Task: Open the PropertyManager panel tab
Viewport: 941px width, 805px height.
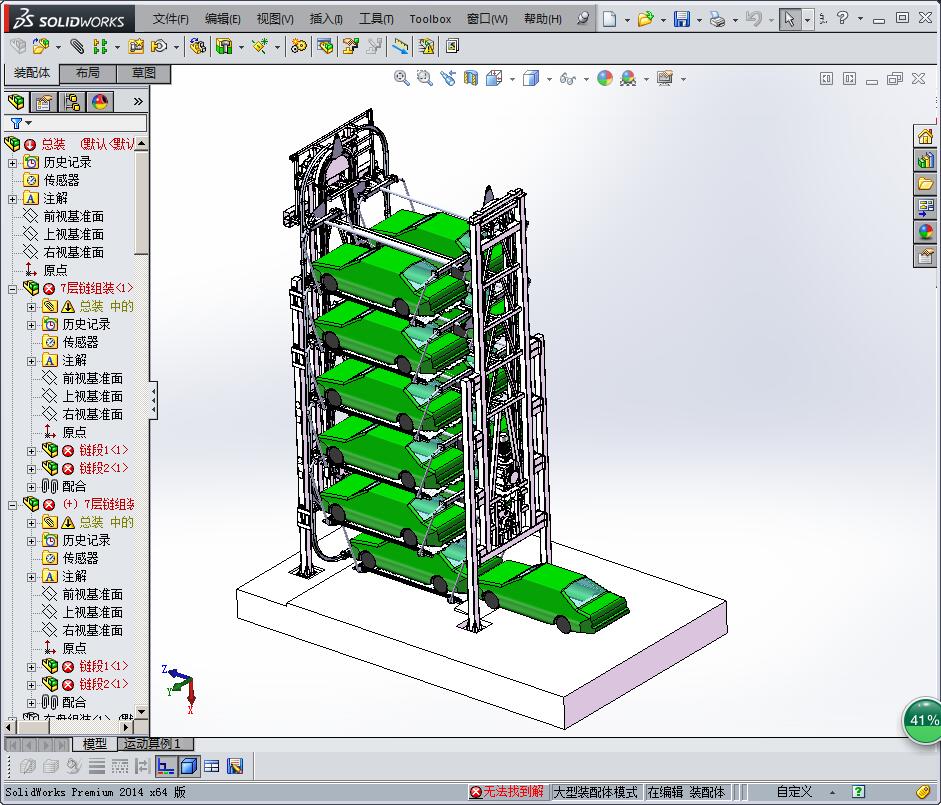Action: point(44,102)
